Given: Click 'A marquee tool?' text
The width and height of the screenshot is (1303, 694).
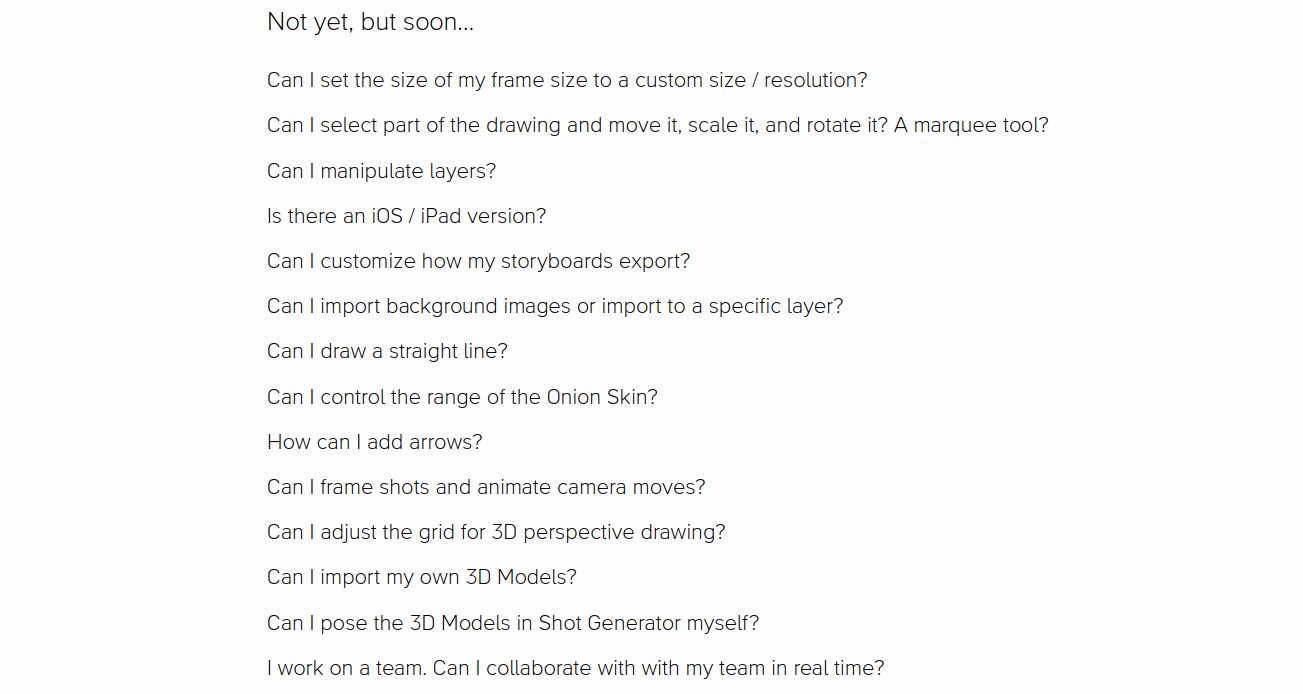Looking at the screenshot, I should pyautogui.click(x=971, y=126).
